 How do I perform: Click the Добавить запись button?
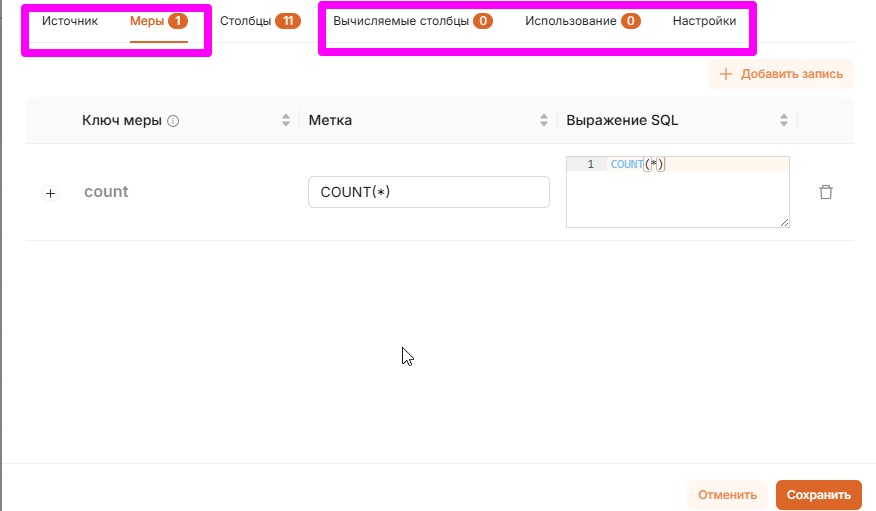(x=781, y=74)
